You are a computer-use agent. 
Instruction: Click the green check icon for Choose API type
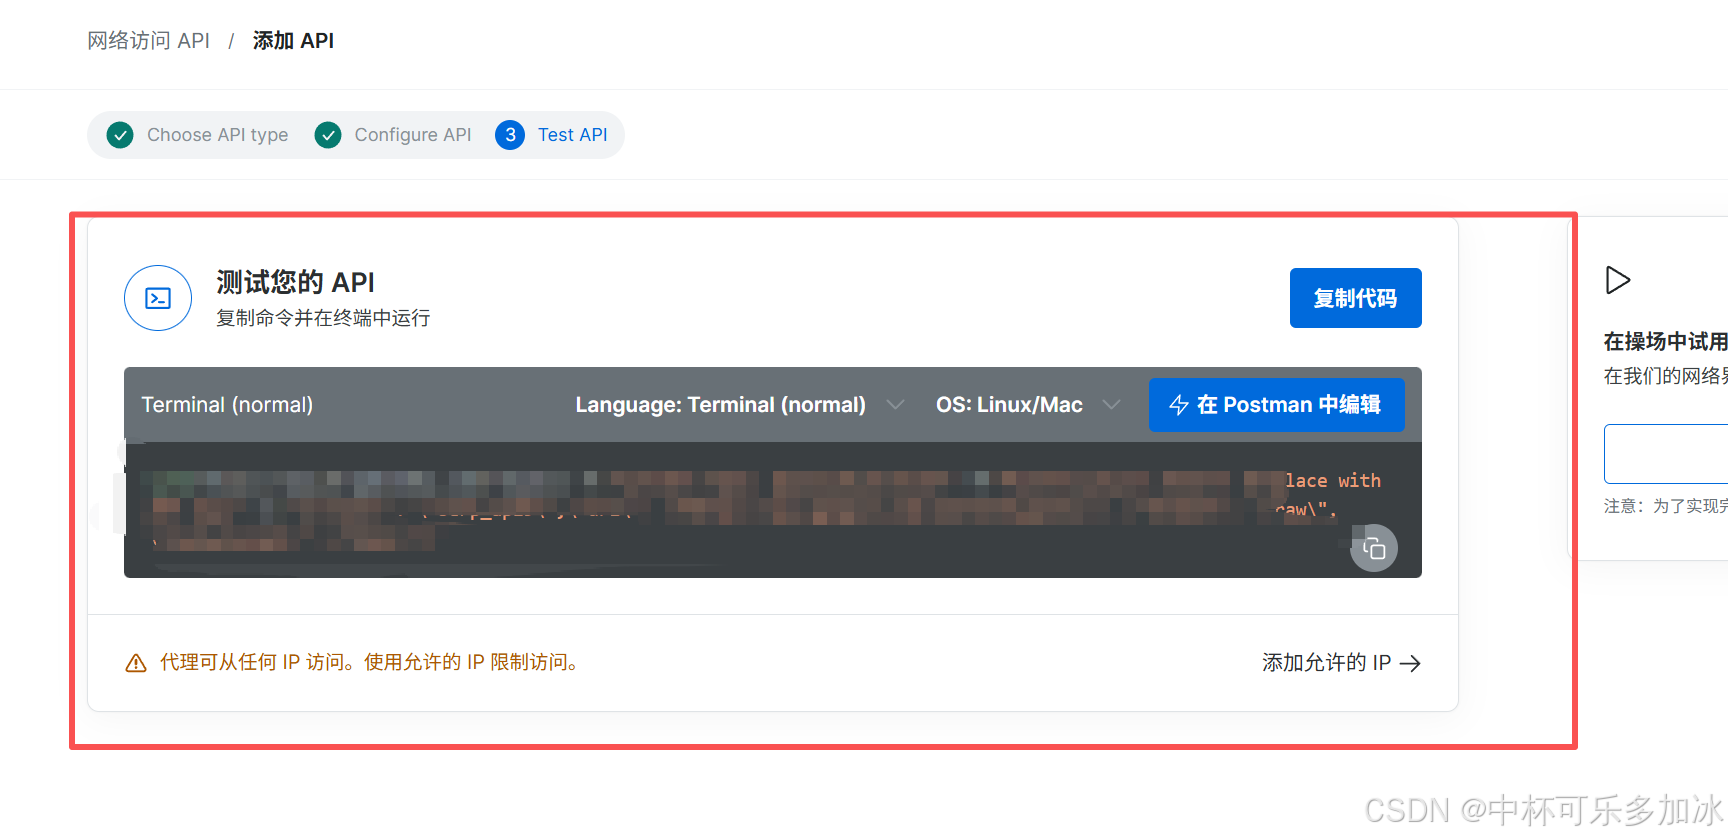point(120,135)
